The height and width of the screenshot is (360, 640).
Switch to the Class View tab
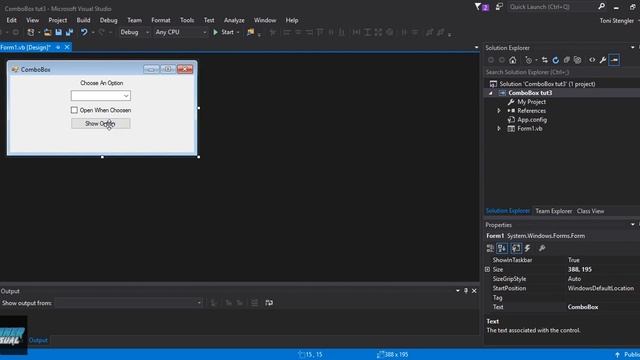click(590, 211)
